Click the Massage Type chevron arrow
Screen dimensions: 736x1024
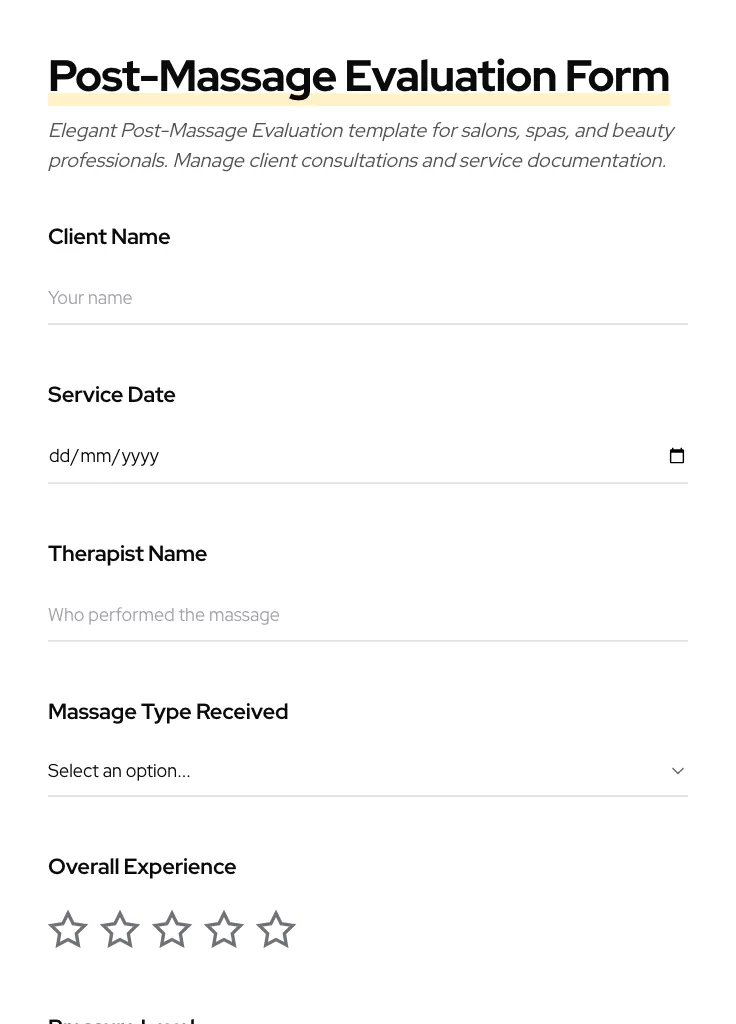click(x=678, y=771)
